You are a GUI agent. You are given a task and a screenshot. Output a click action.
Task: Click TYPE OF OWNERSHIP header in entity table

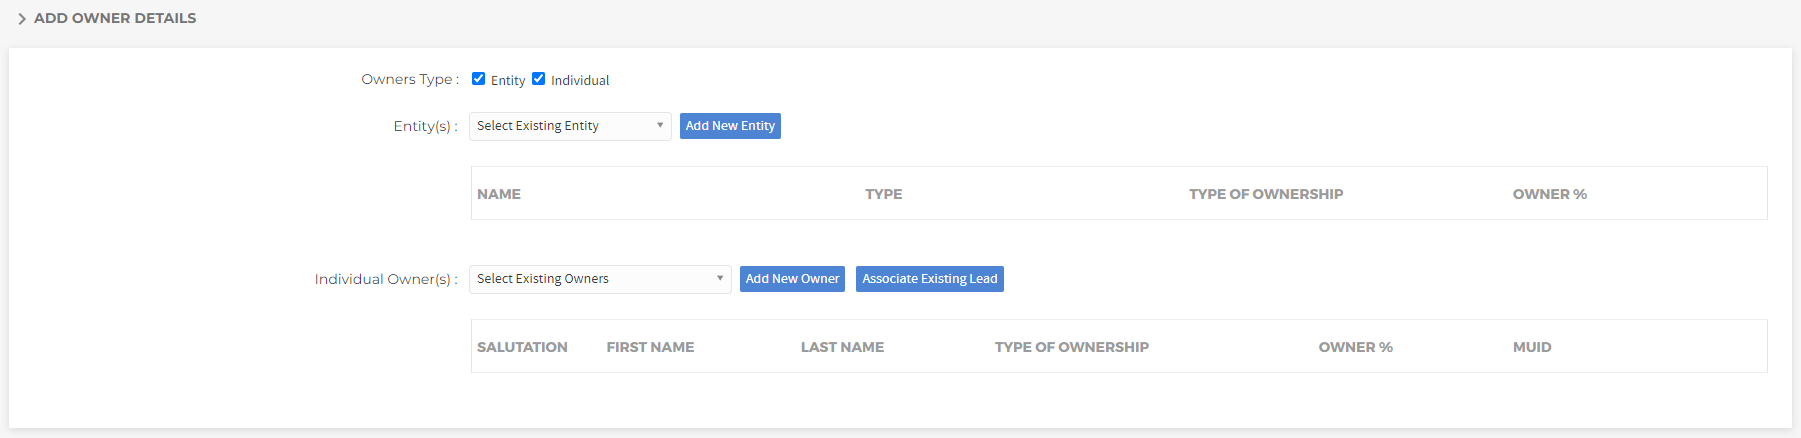pyautogui.click(x=1266, y=194)
